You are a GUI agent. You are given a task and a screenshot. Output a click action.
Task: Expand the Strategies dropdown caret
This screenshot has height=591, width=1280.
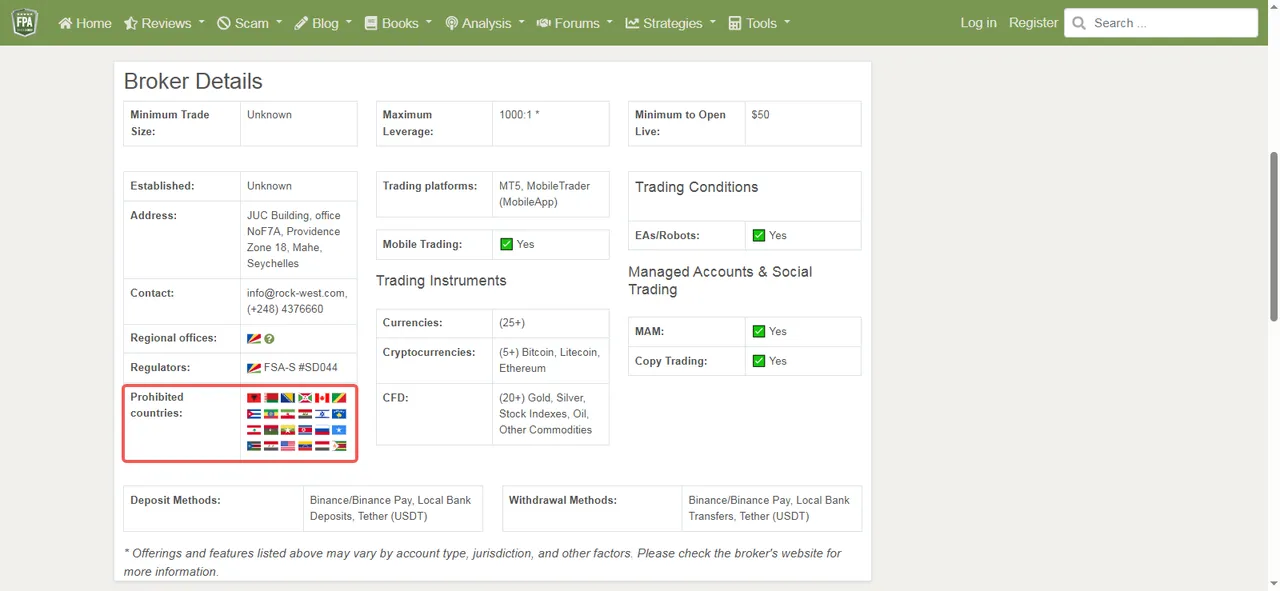(x=712, y=22)
